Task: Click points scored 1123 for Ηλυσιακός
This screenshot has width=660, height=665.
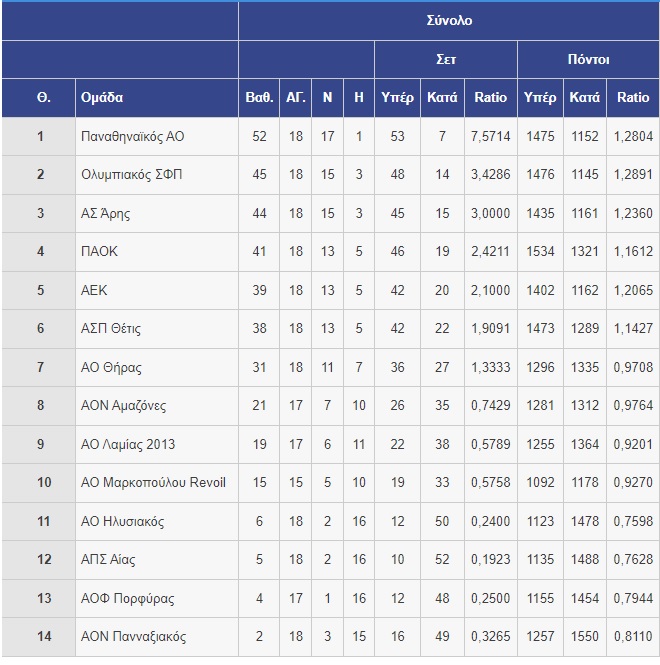Action: pyautogui.click(x=540, y=521)
